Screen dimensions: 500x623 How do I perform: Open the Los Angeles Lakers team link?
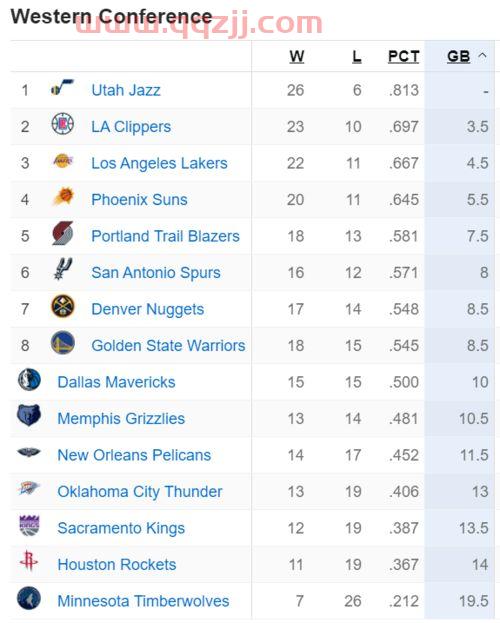pyautogui.click(x=159, y=163)
